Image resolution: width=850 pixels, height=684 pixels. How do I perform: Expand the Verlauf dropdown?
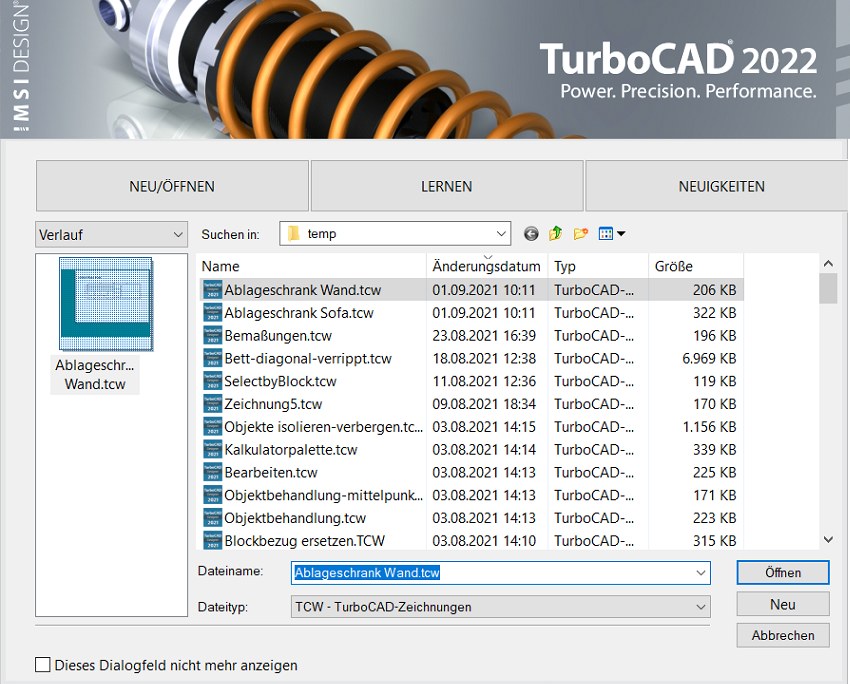click(111, 235)
